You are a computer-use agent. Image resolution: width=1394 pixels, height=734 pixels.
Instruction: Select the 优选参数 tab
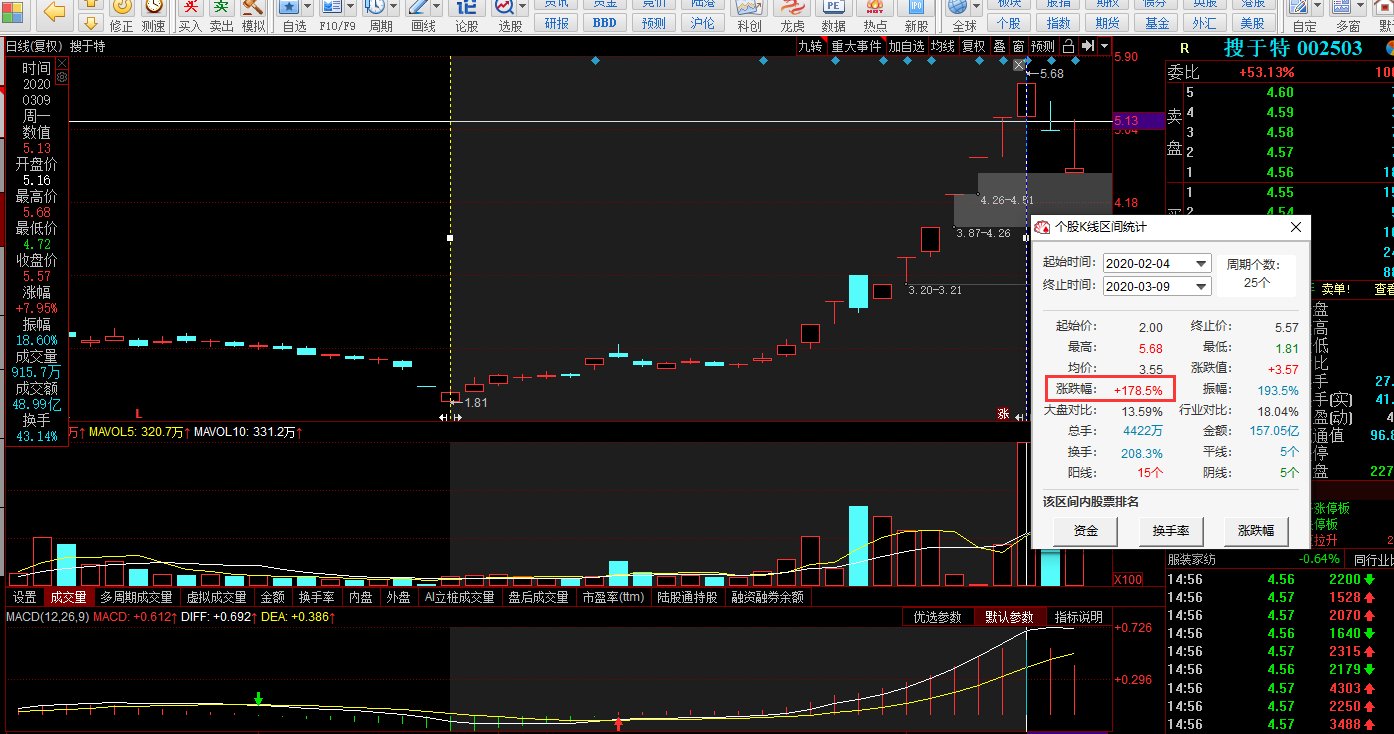click(x=937, y=617)
